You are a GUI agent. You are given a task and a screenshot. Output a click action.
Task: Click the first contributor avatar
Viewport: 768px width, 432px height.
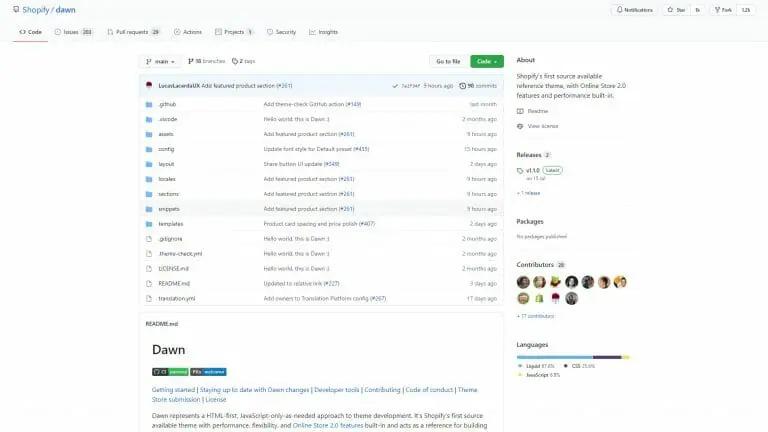coord(523,282)
